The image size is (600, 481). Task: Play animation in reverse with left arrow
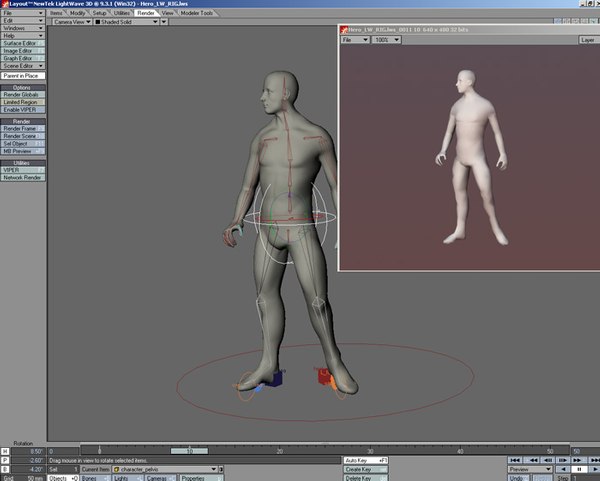[563, 469]
